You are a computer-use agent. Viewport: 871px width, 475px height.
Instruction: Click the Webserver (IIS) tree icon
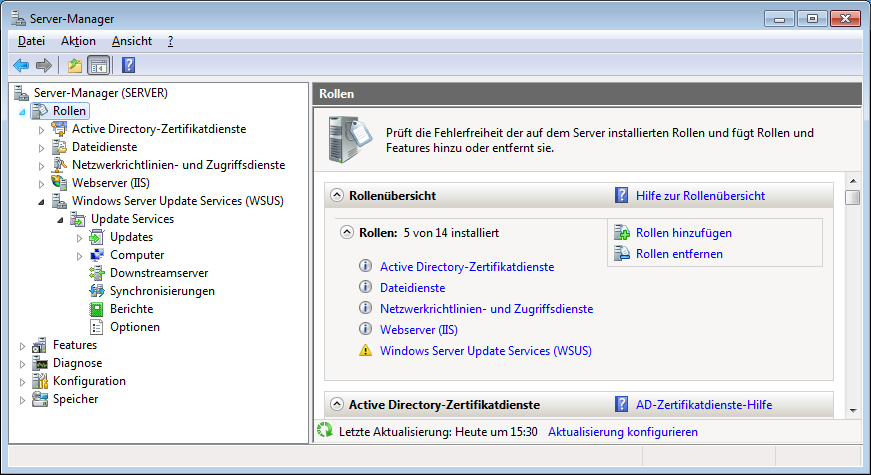click(59, 183)
